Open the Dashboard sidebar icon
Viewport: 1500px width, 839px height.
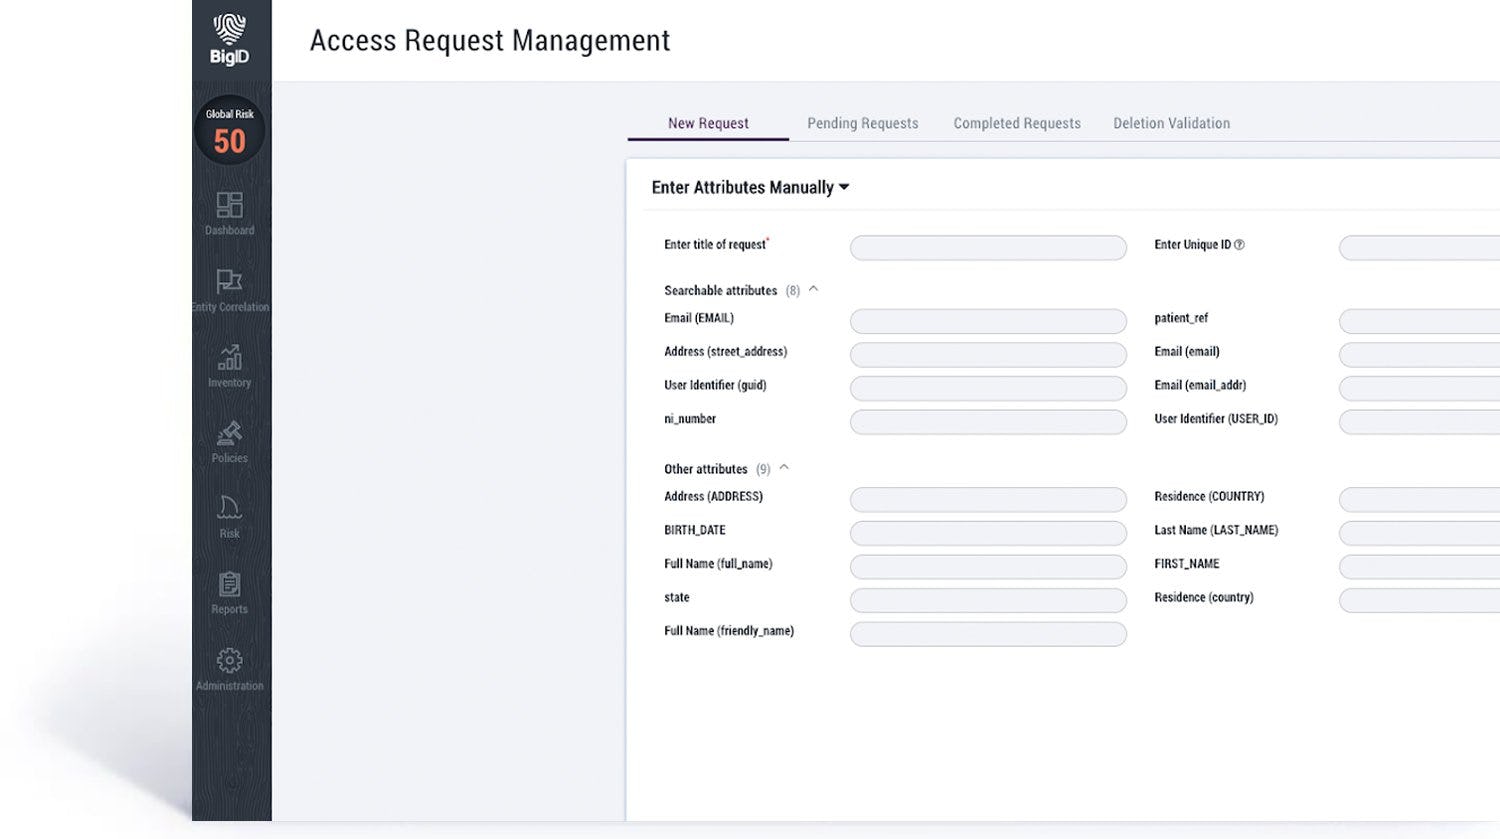[x=229, y=206]
